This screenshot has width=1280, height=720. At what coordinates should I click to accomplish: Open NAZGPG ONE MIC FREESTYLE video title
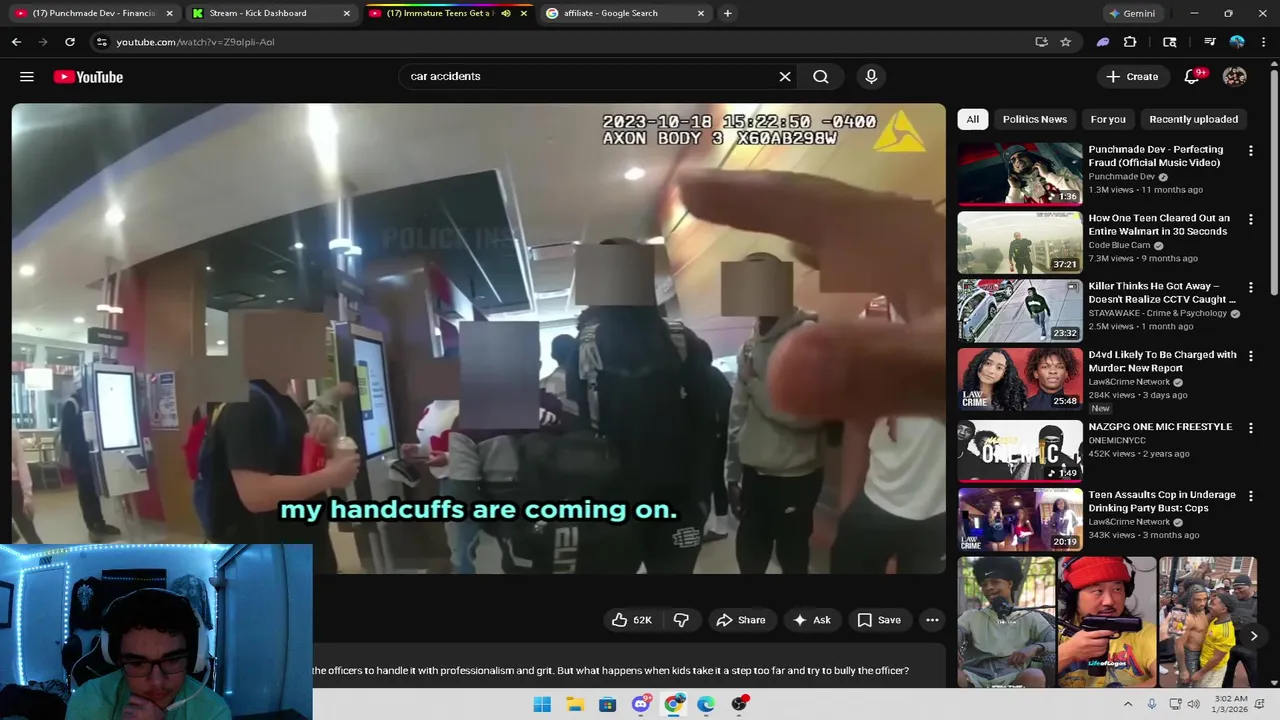pos(1160,427)
